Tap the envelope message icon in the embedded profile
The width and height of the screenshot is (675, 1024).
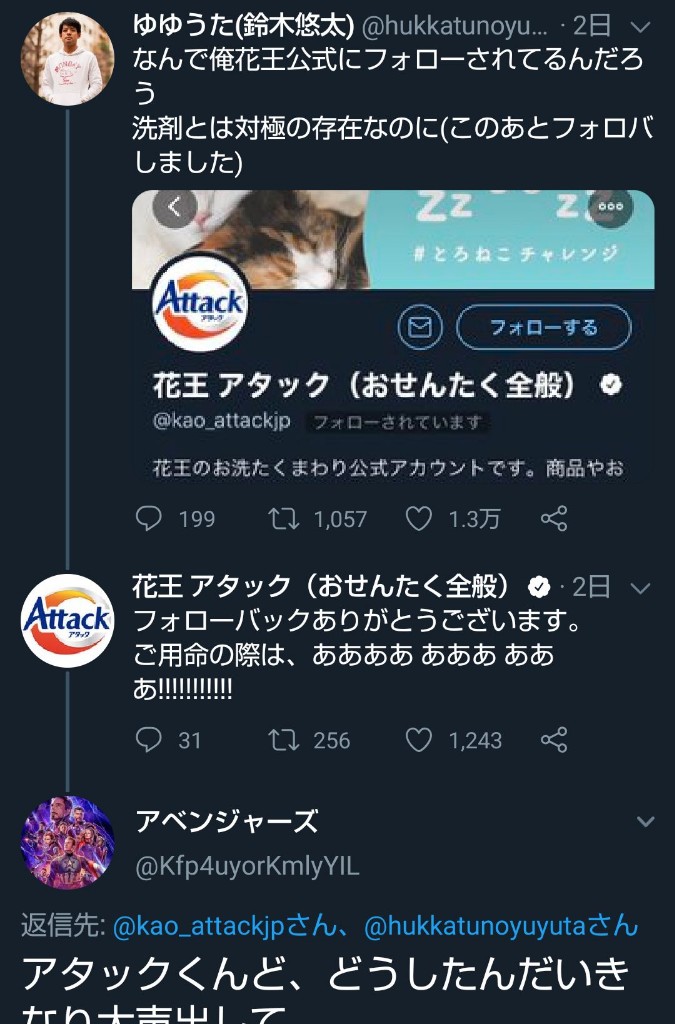[420, 327]
